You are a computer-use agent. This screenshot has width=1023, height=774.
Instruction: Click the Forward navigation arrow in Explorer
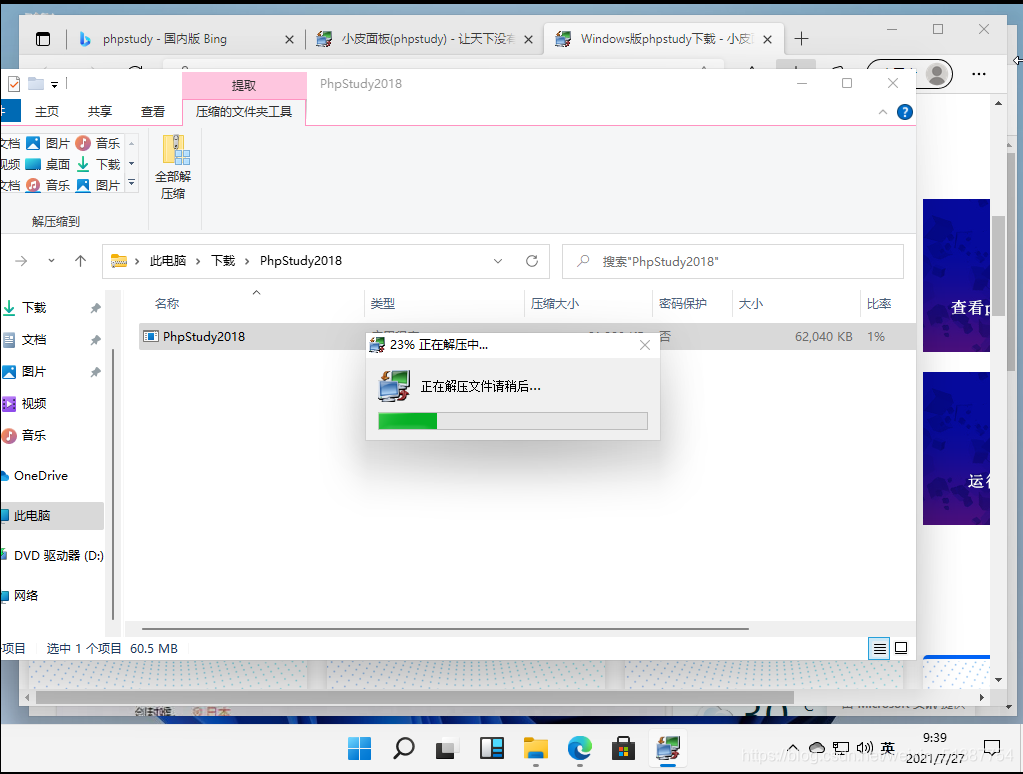tap(22, 261)
